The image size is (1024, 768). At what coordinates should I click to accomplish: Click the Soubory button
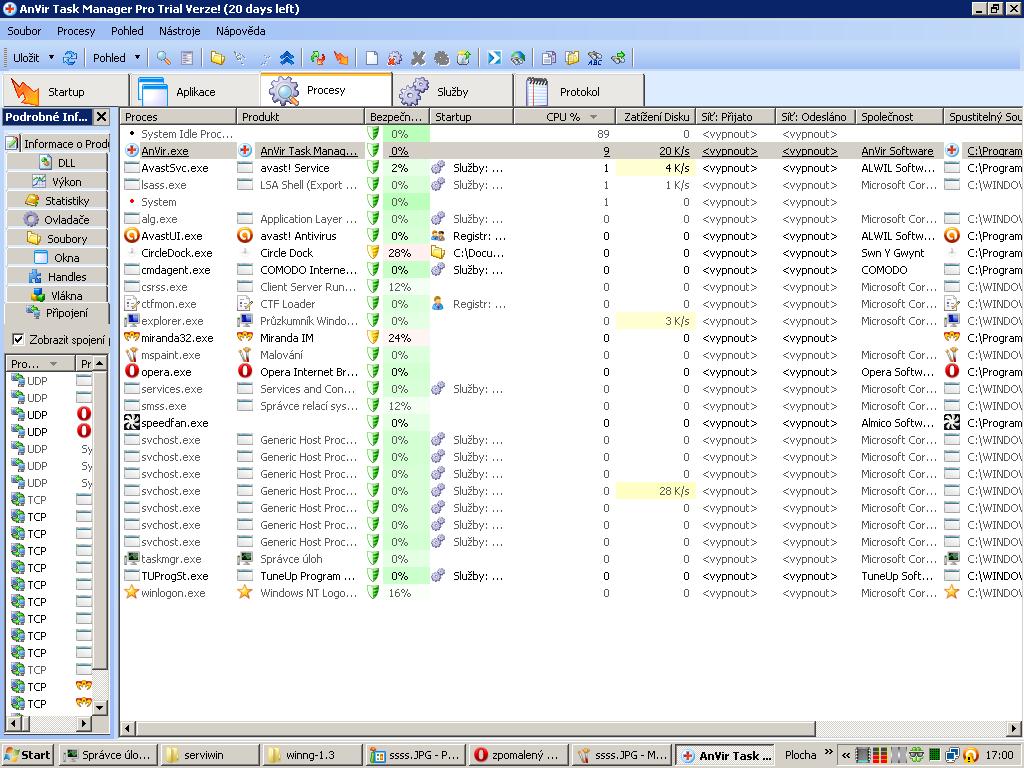coord(57,238)
